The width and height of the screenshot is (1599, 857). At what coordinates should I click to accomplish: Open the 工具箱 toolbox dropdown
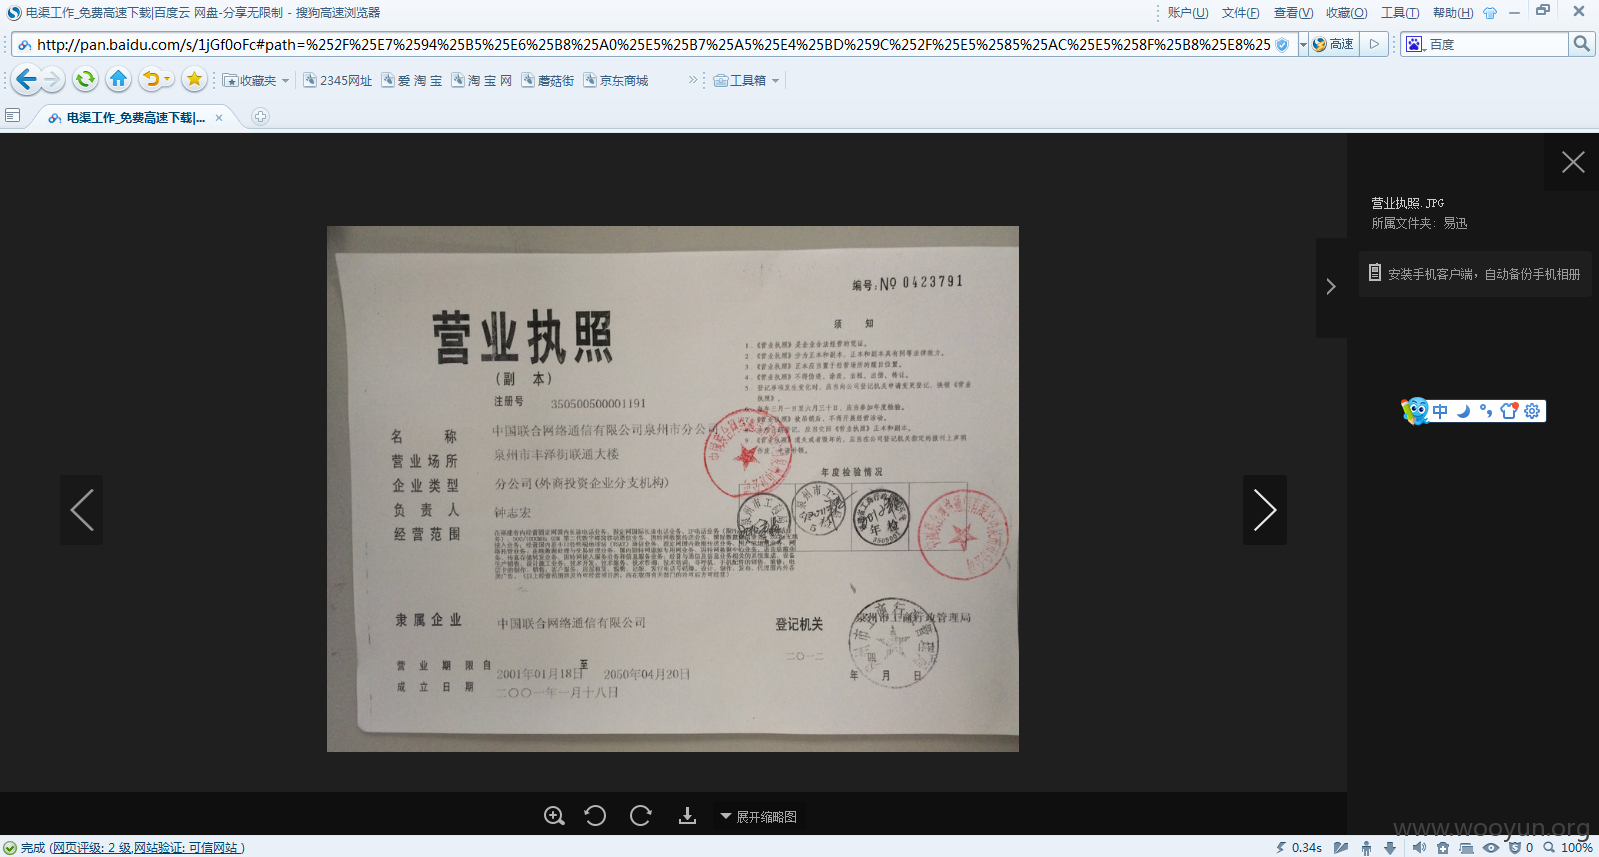point(746,80)
